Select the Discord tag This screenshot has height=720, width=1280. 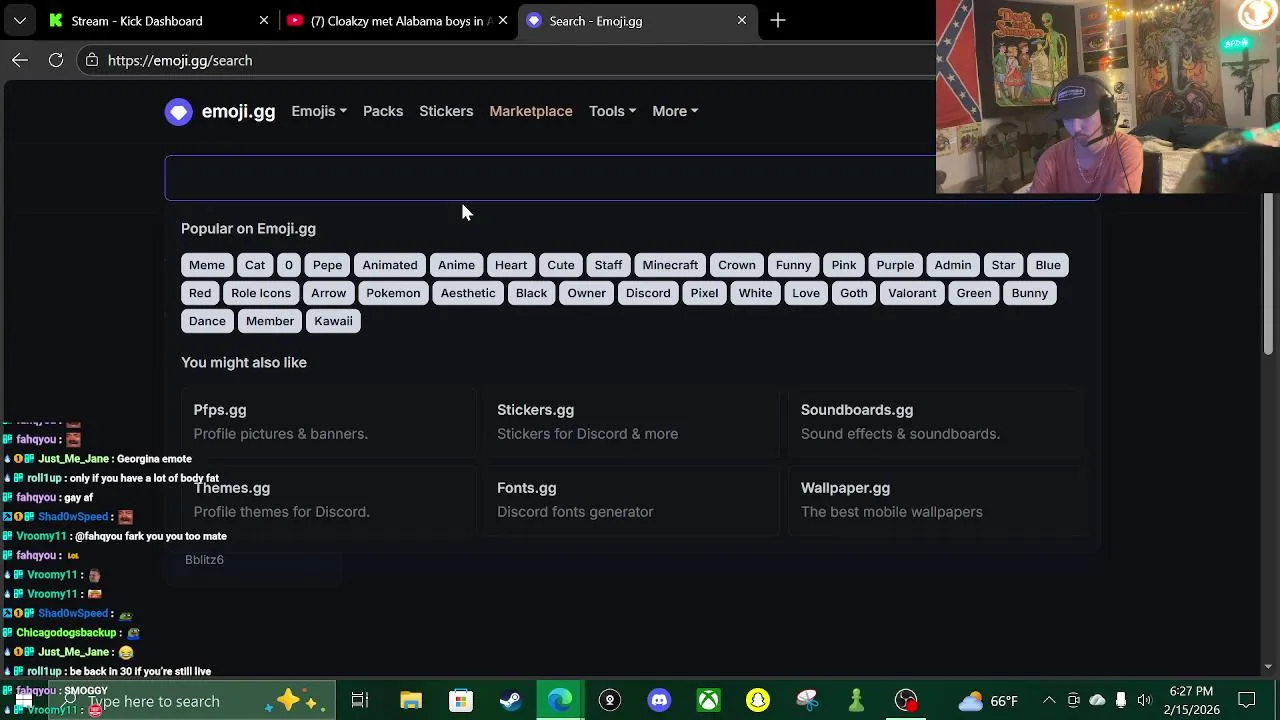coord(648,293)
